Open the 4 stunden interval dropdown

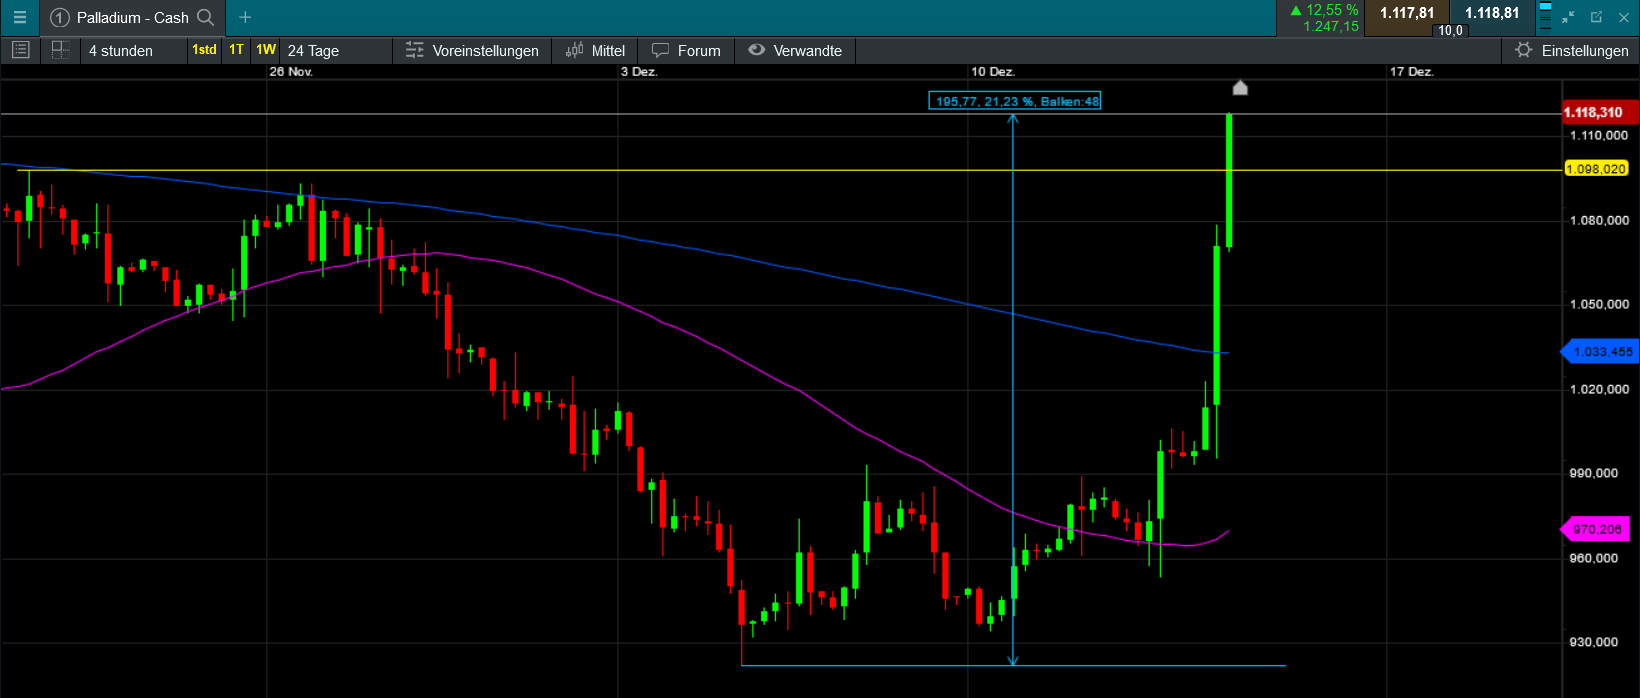pos(133,50)
